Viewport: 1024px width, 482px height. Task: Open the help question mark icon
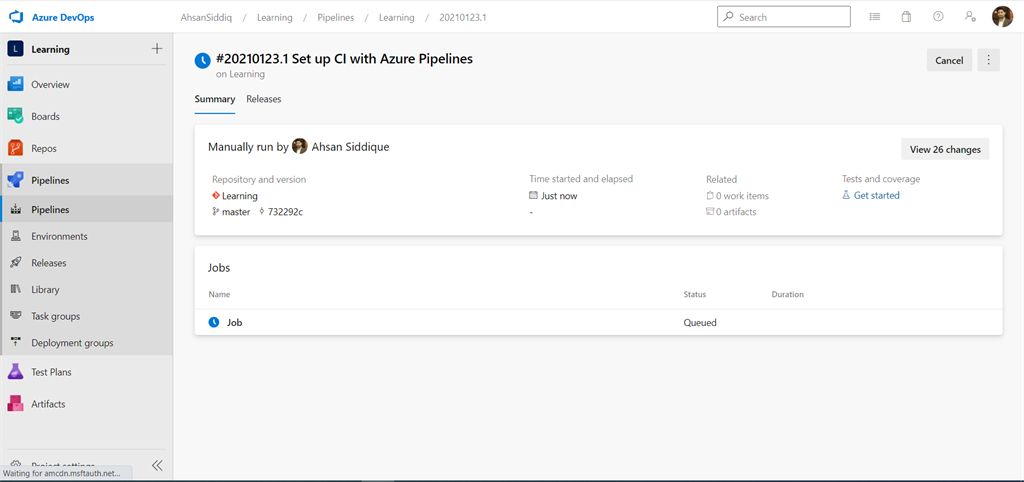tap(938, 17)
